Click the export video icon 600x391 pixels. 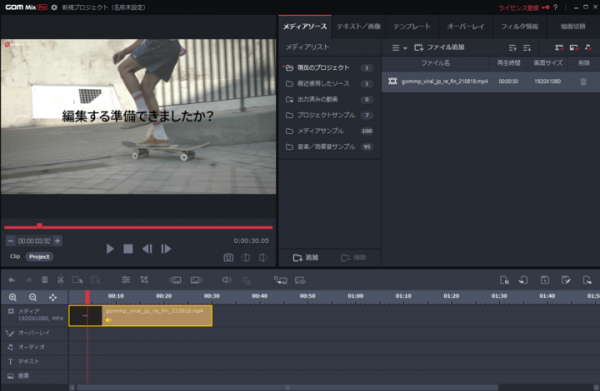point(587,280)
